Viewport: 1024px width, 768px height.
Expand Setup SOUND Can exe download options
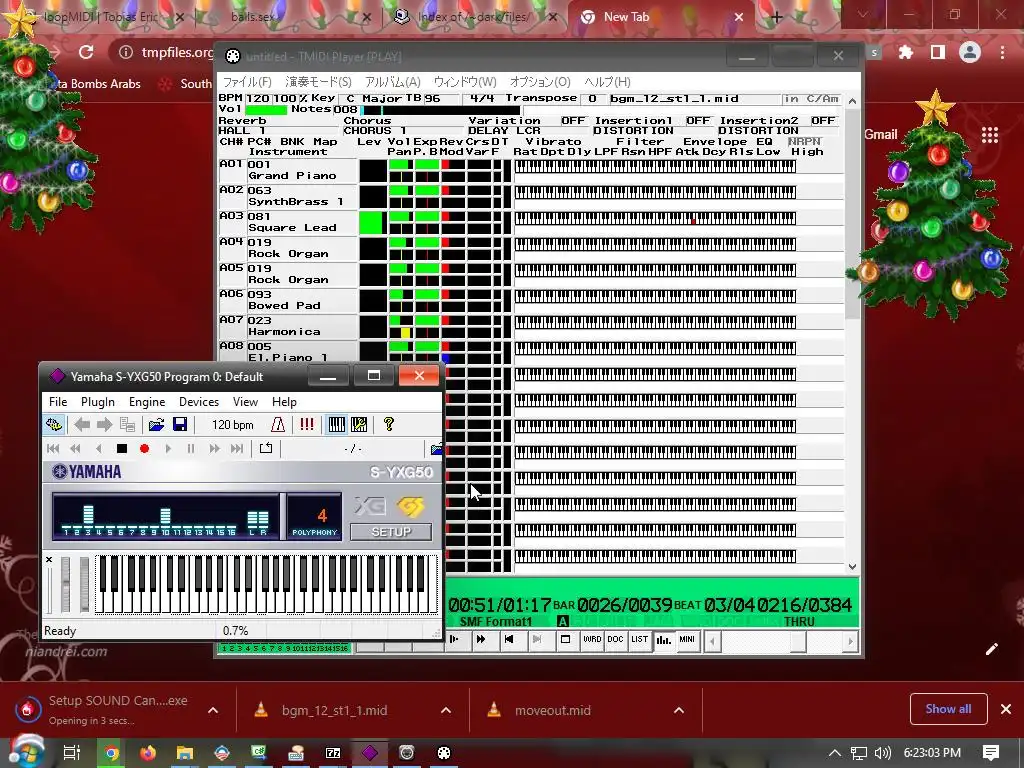pyautogui.click(x=213, y=710)
